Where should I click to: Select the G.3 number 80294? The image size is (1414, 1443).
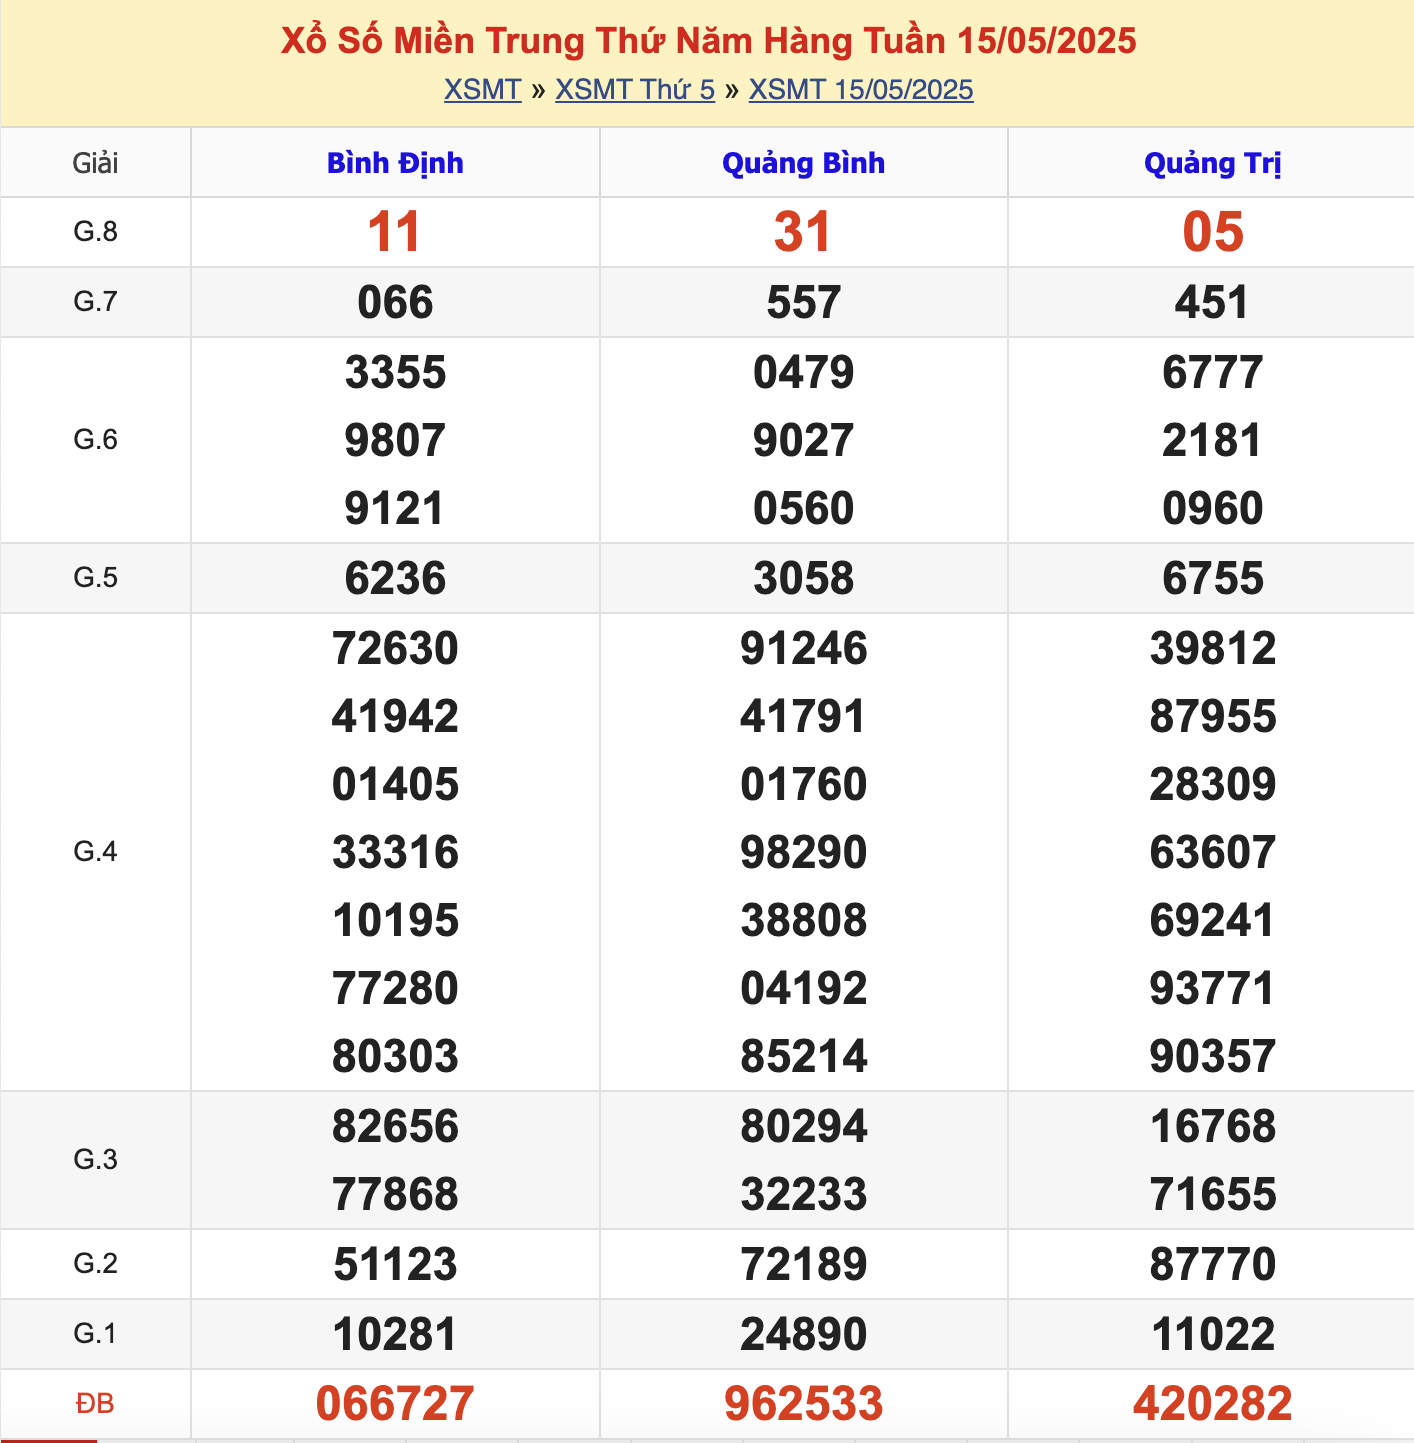tap(804, 1127)
